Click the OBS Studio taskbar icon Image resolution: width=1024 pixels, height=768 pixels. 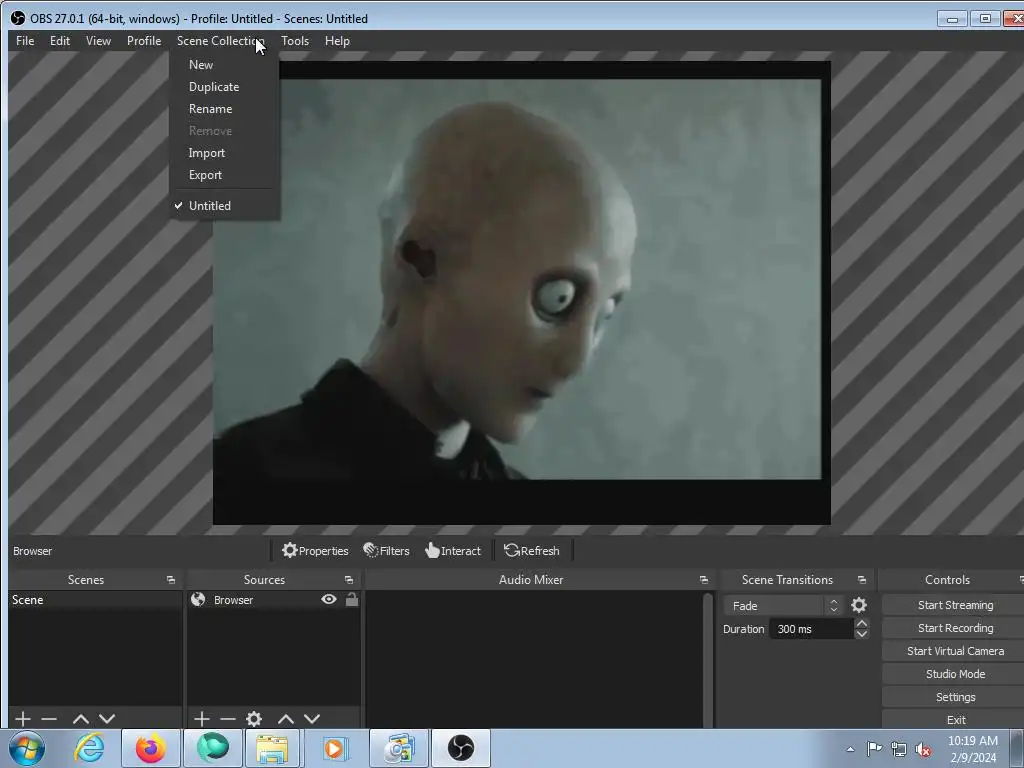(x=460, y=748)
